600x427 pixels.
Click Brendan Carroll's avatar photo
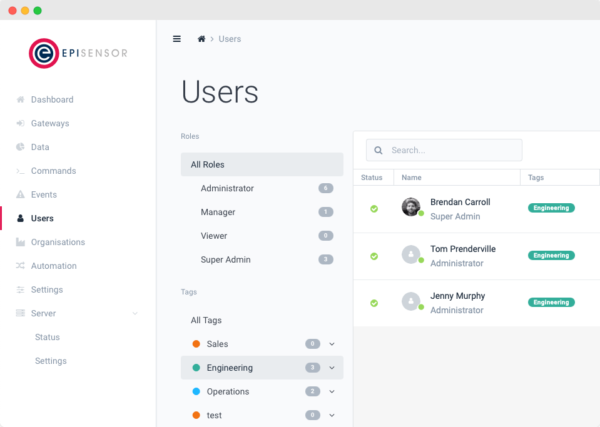click(410, 207)
